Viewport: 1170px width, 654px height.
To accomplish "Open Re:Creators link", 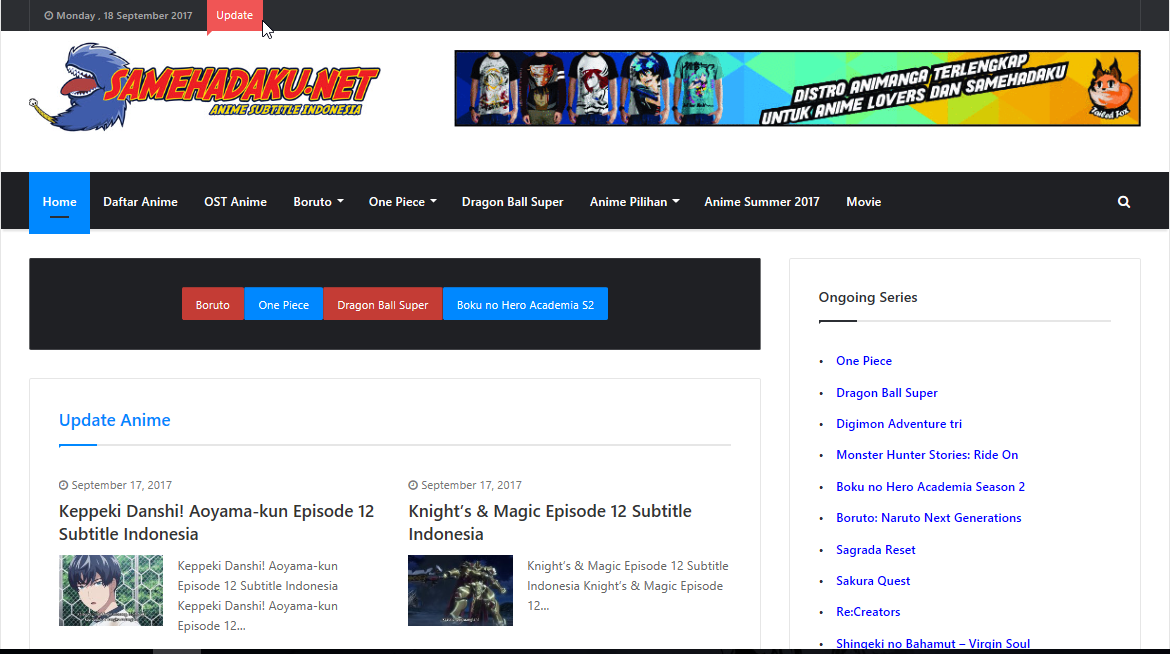I will (x=868, y=611).
